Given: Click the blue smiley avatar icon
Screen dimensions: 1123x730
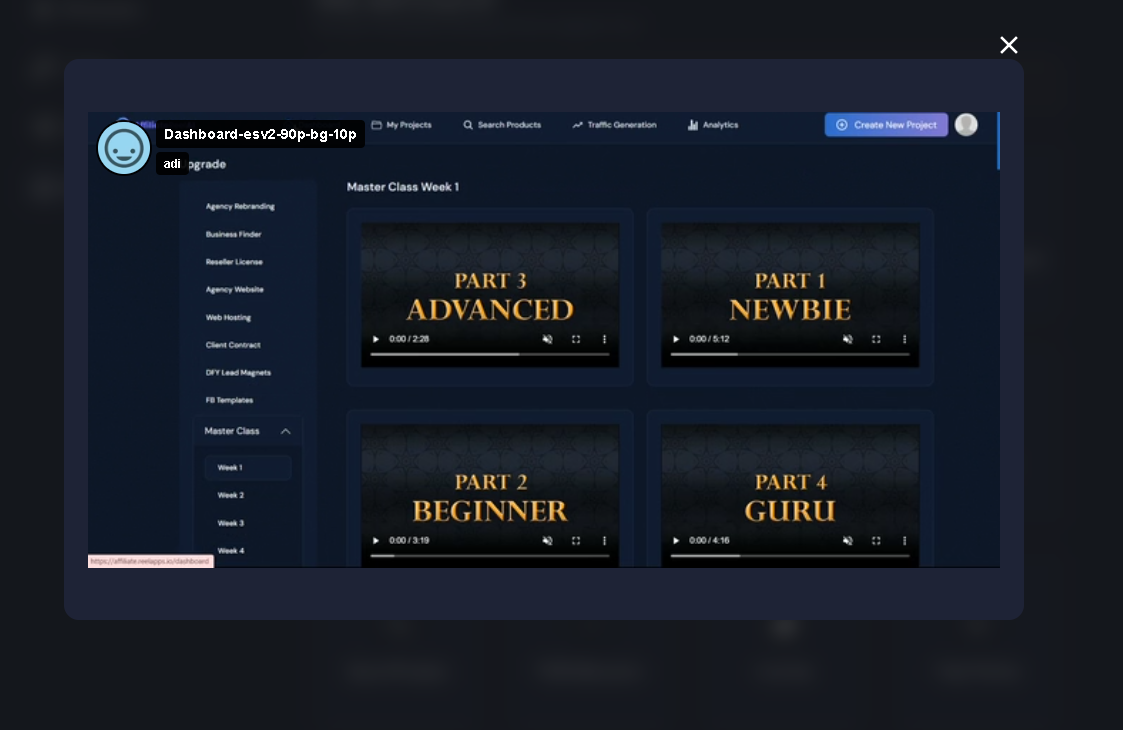Looking at the screenshot, I should click(x=124, y=148).
